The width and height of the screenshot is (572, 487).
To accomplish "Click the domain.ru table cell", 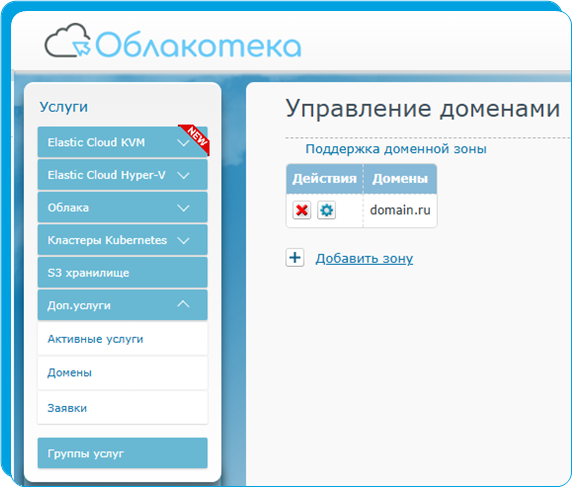I will (x=400, y=210).
